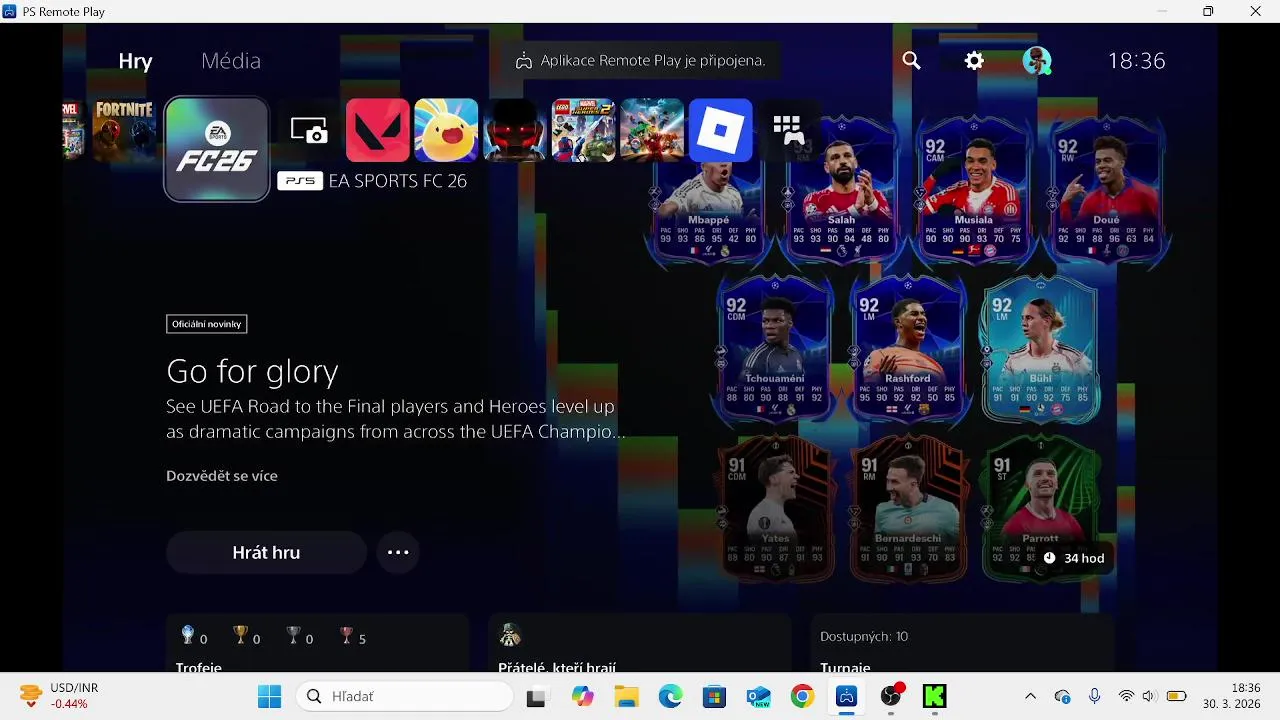
Task: Open Wi-Fi network tray icon
Action: [x=1126, y=696]
